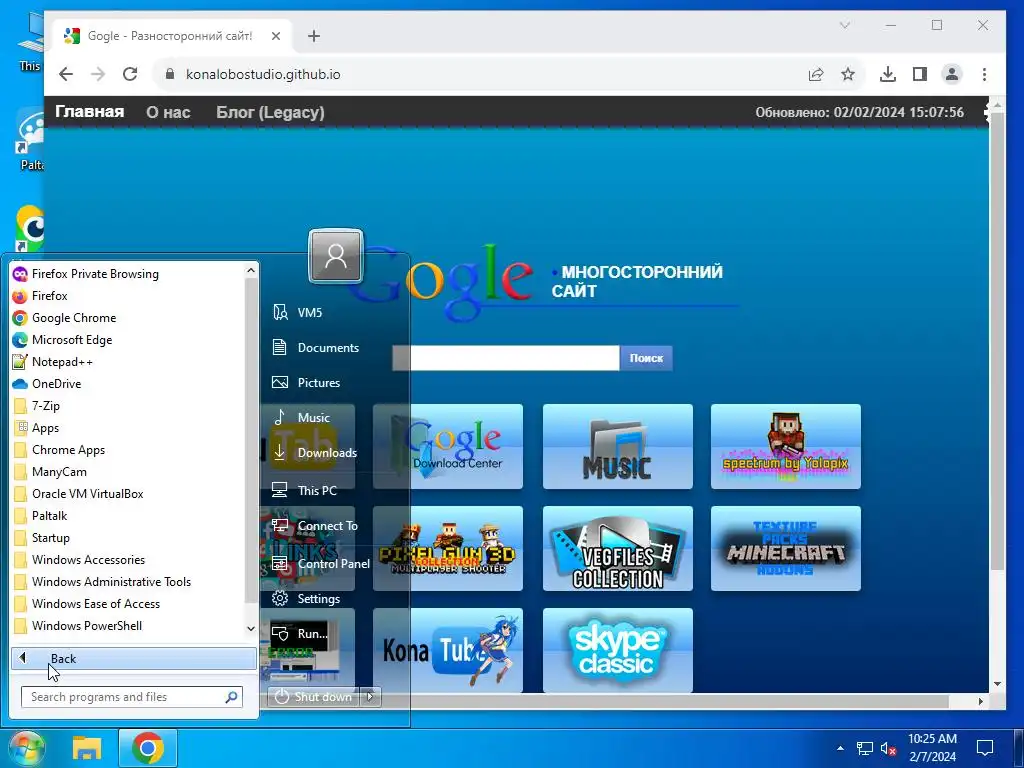Open the Skype Classic tile

pyautogui.click(x=618, y=650)
